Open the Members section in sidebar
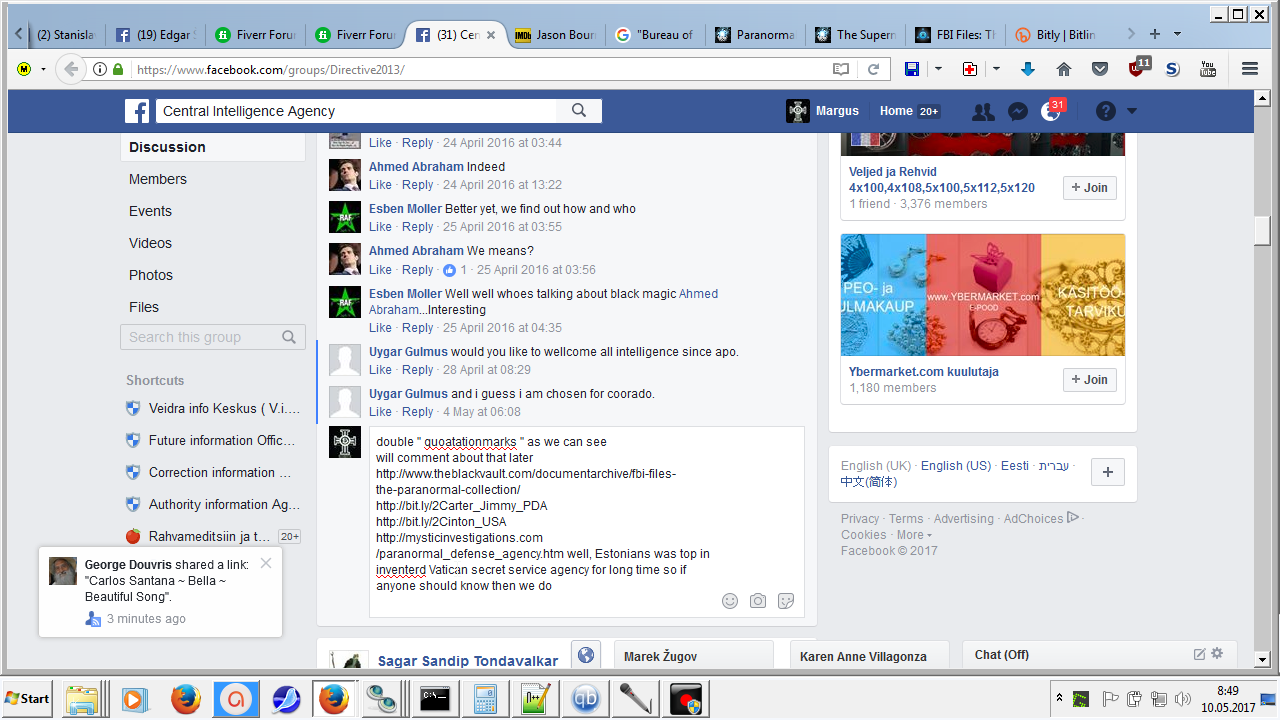 click(158, 179)
